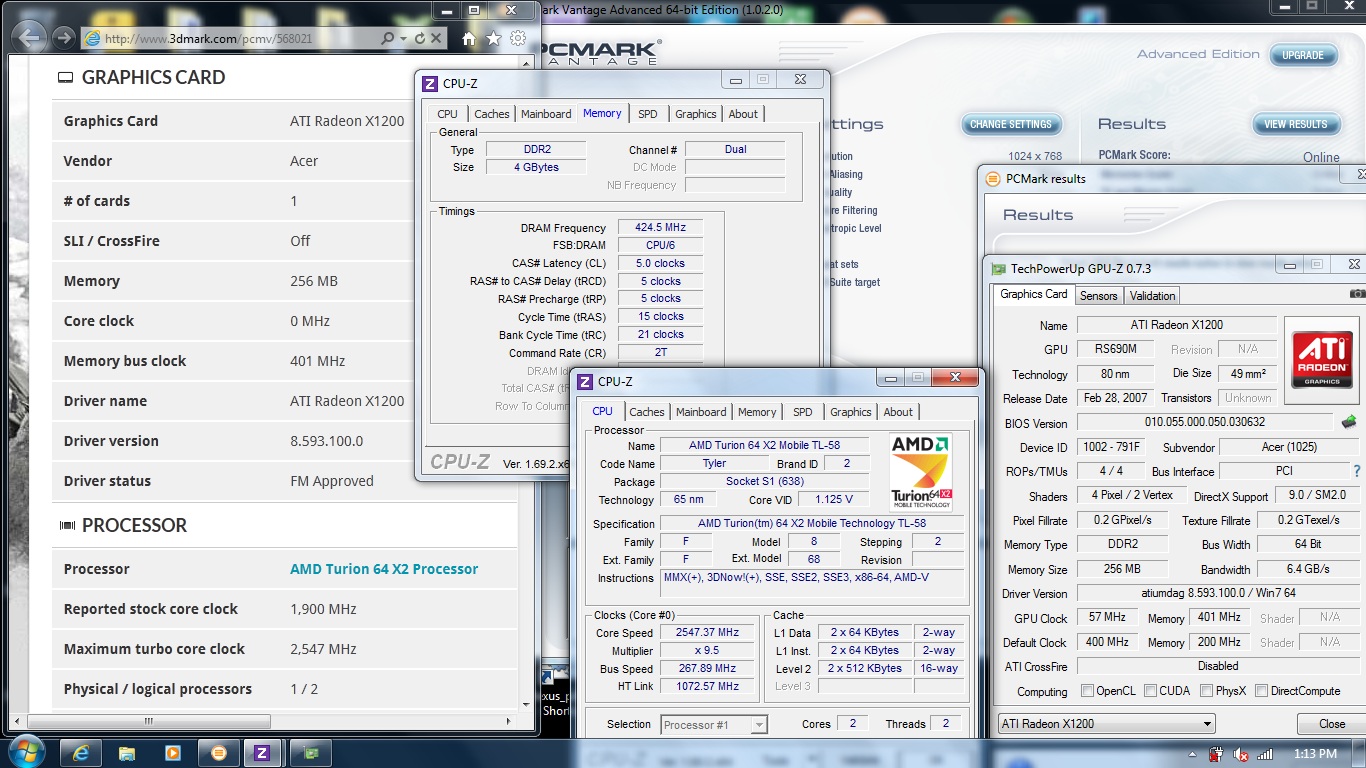Click the ATI Radeon logo in GPU-Z
The height and width of the screenshot is (768, 1366).
point(1322,361)
